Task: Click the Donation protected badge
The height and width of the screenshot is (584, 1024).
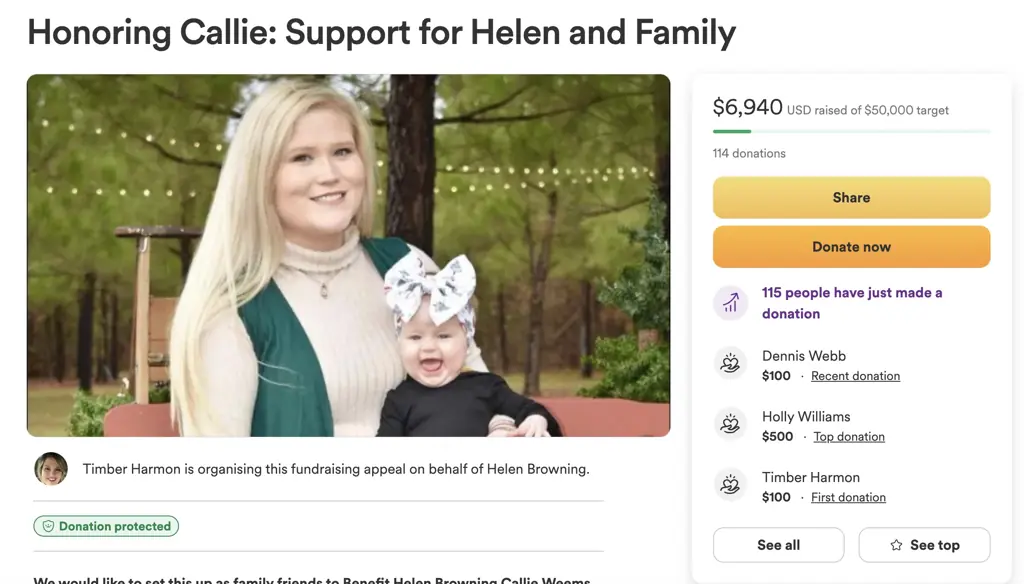Action: click(x=106, y=526)
